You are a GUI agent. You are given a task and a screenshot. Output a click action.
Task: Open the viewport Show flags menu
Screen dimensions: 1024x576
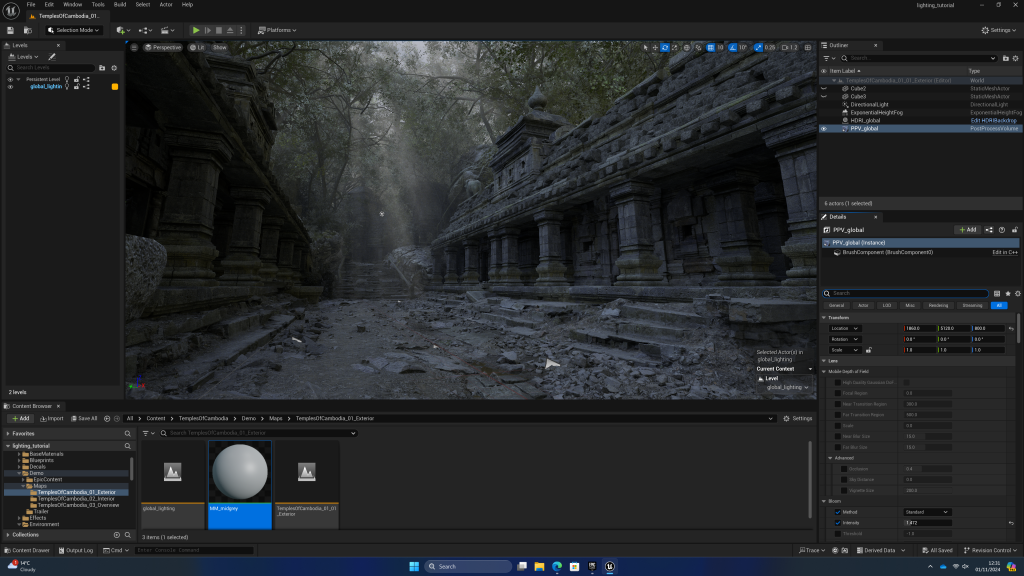click(x=219, y=48)
